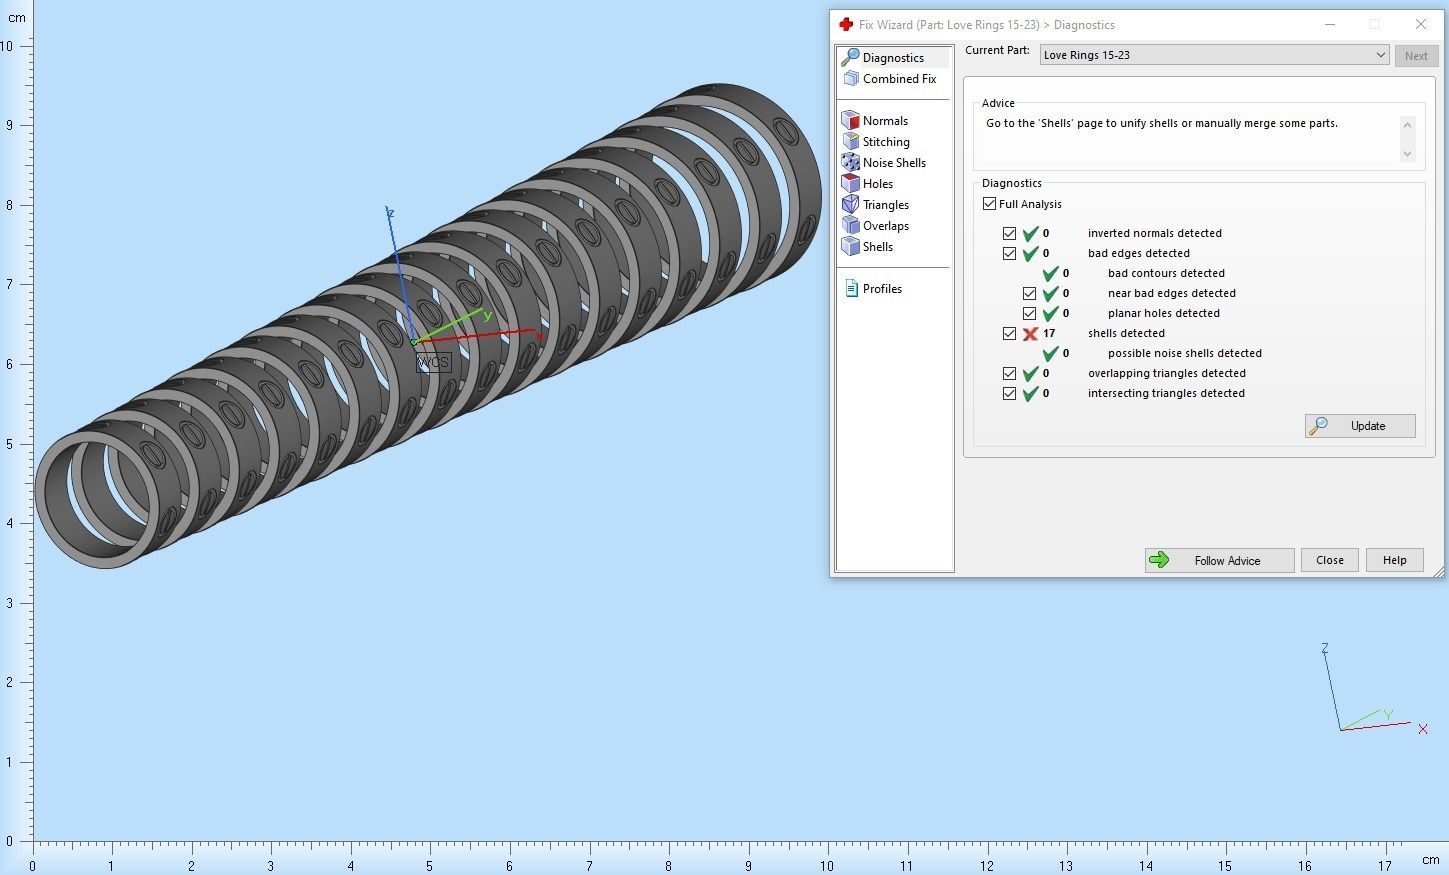Click the Overlaps cube icon
Viewport: 1449px width, 875px height.
851,225
